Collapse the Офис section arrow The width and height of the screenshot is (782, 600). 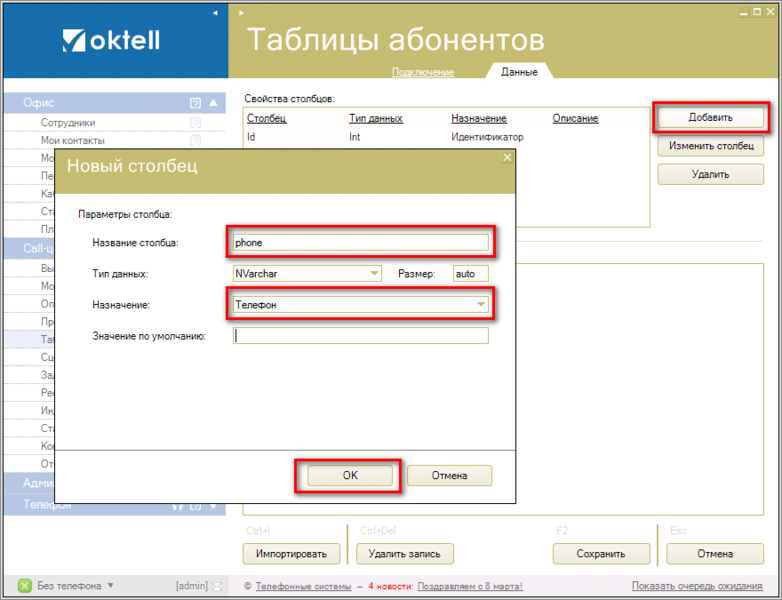point(213,102)
